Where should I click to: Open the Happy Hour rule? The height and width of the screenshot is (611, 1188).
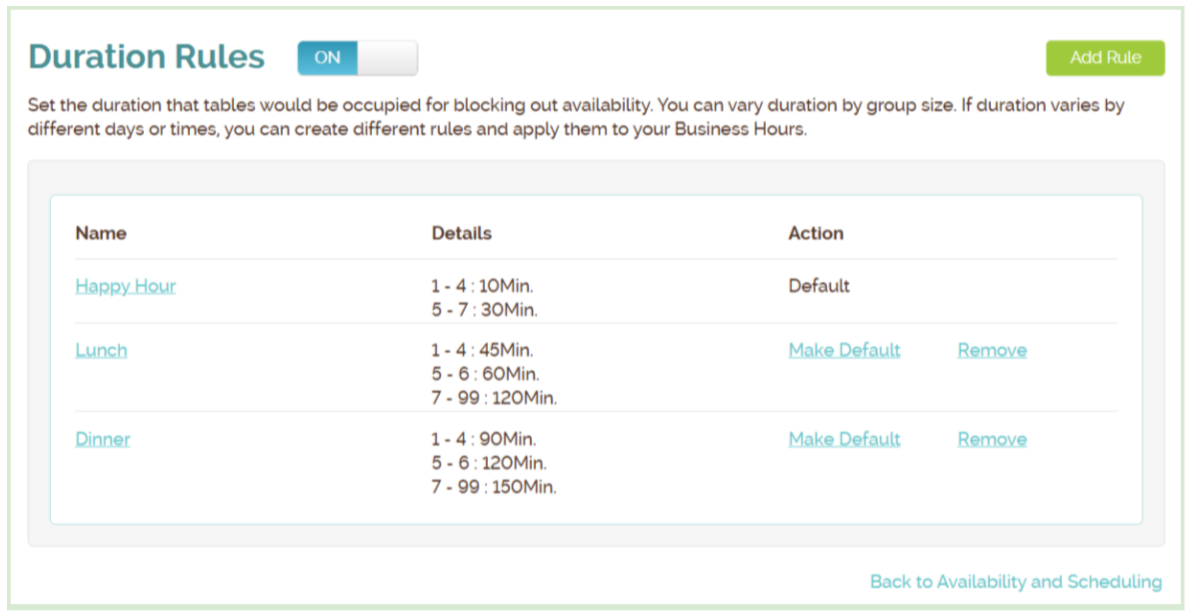(x=125, y=286)
